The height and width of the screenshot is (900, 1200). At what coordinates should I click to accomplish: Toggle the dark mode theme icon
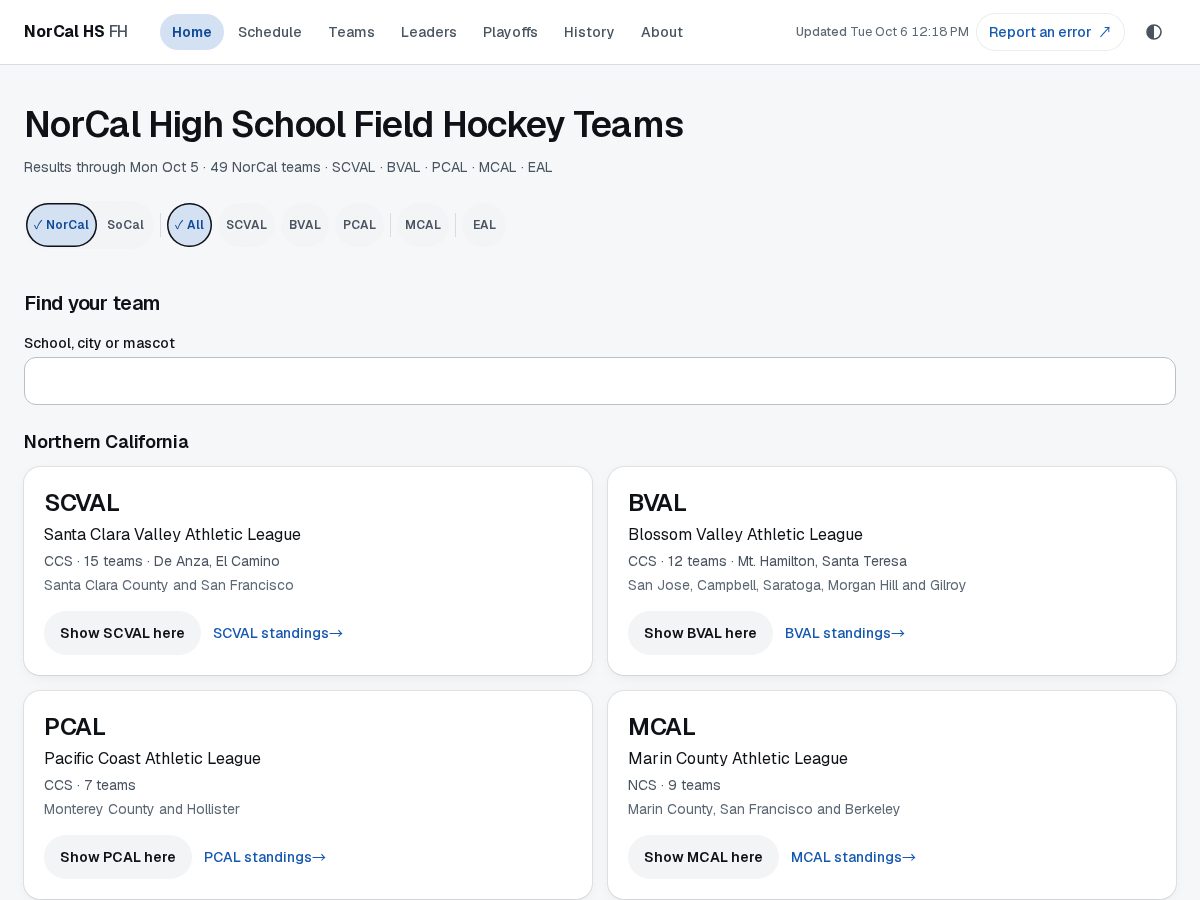[x=1154, y=32]
